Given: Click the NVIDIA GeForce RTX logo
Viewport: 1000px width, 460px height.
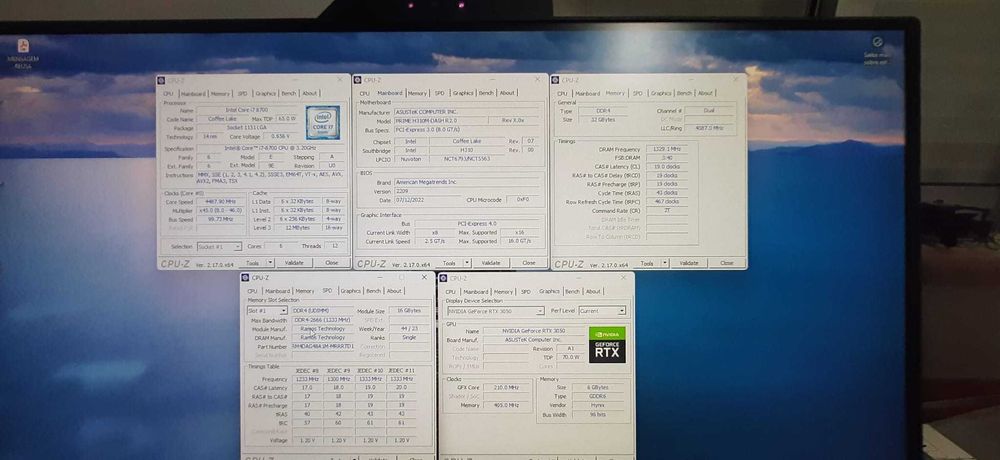Looking at the screenshot, I should tap(607, 345).
